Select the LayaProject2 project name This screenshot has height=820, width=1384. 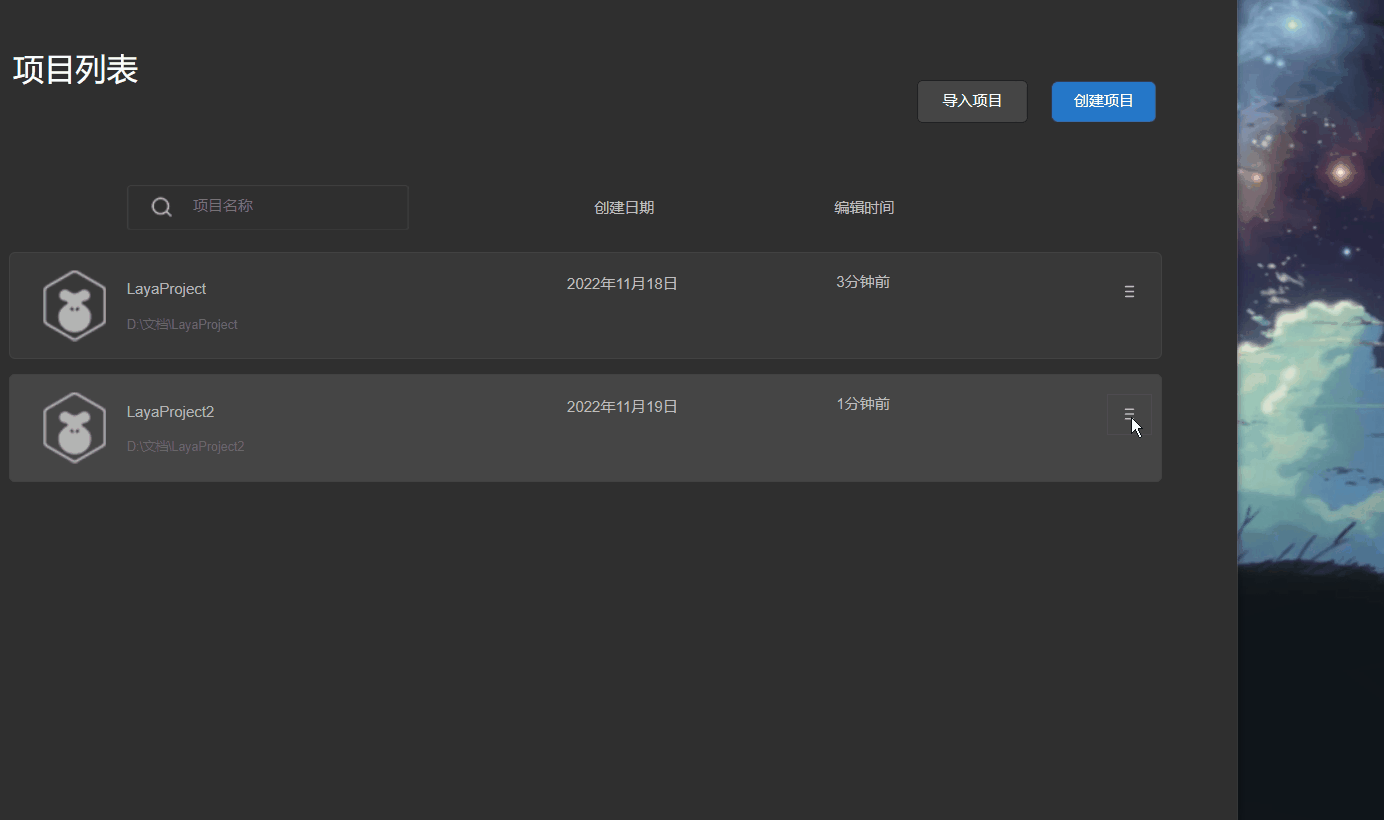point(170,412)
